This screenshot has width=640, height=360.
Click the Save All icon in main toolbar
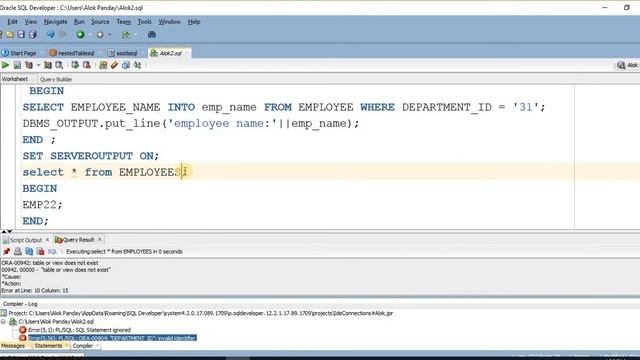33,35
